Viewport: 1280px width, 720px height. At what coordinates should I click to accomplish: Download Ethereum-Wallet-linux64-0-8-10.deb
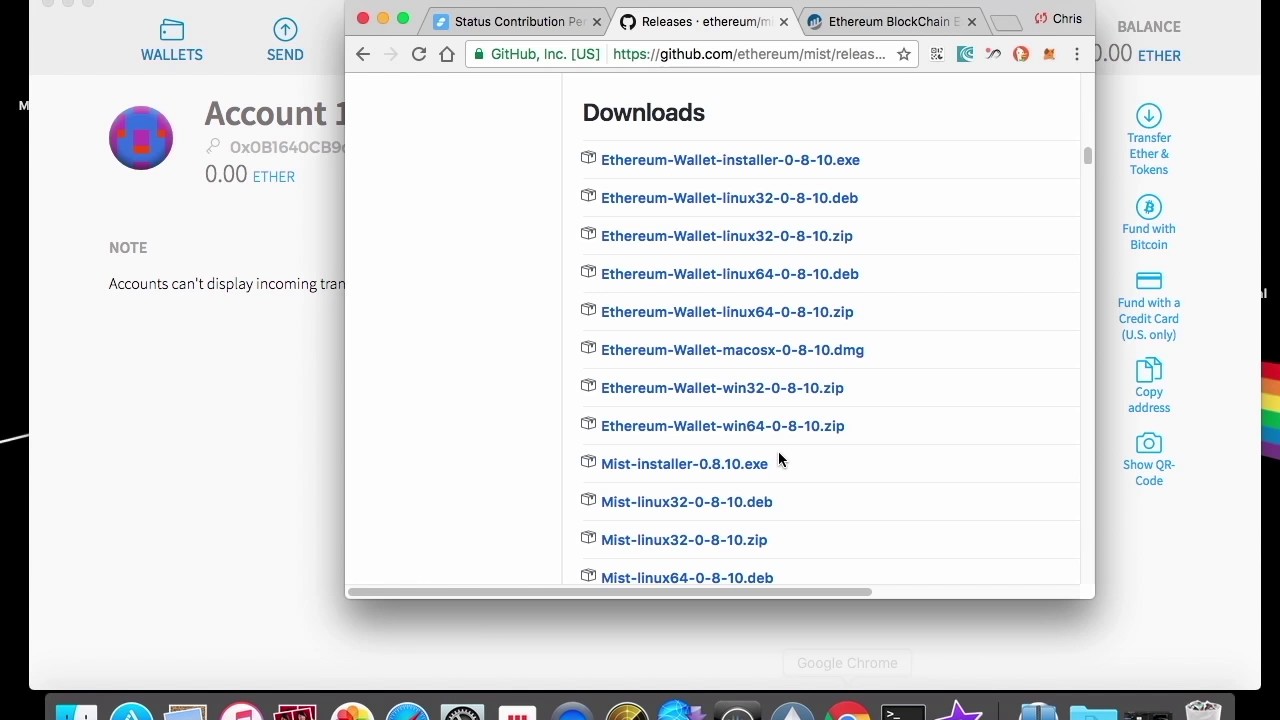tap(730, 274)
